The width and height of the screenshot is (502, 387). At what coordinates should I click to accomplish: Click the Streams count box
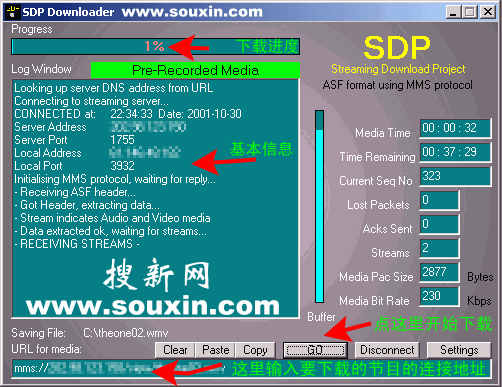point(440,248)
